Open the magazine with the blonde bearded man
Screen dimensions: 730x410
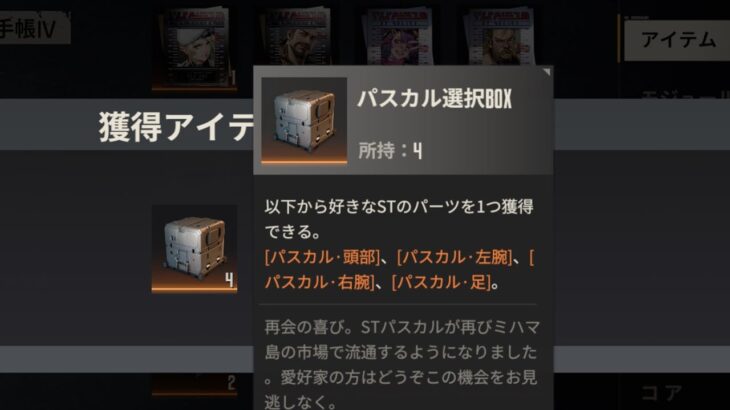click(x=499, y=36)
